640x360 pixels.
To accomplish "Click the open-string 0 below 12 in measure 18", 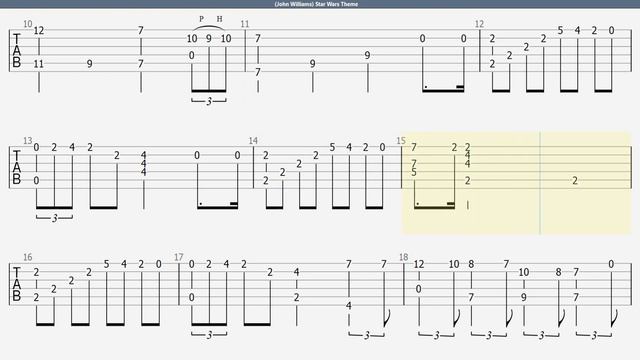I will 418,289.
